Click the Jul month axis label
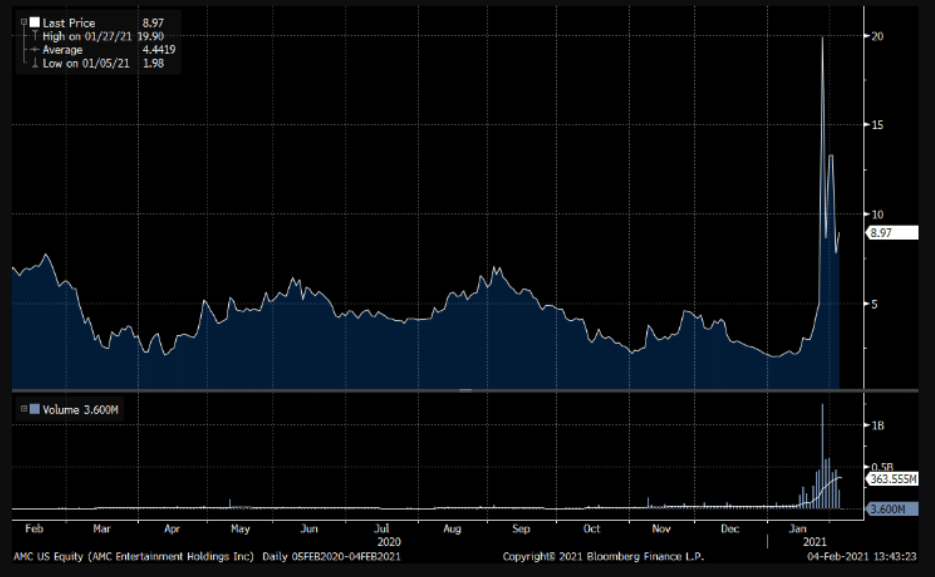The width and height of the screenshot is (935, 577). coord(382,529)
